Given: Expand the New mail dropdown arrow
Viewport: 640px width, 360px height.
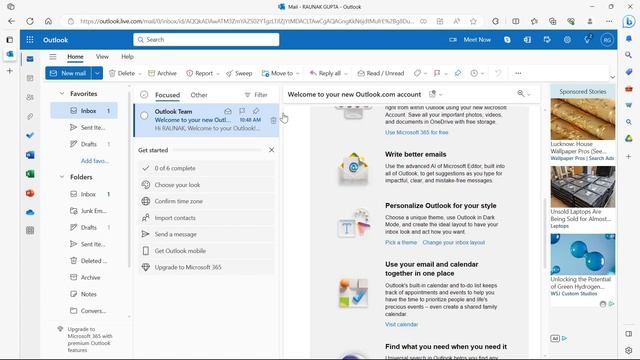Looking at the screenshot, I should tap(97, 73).
